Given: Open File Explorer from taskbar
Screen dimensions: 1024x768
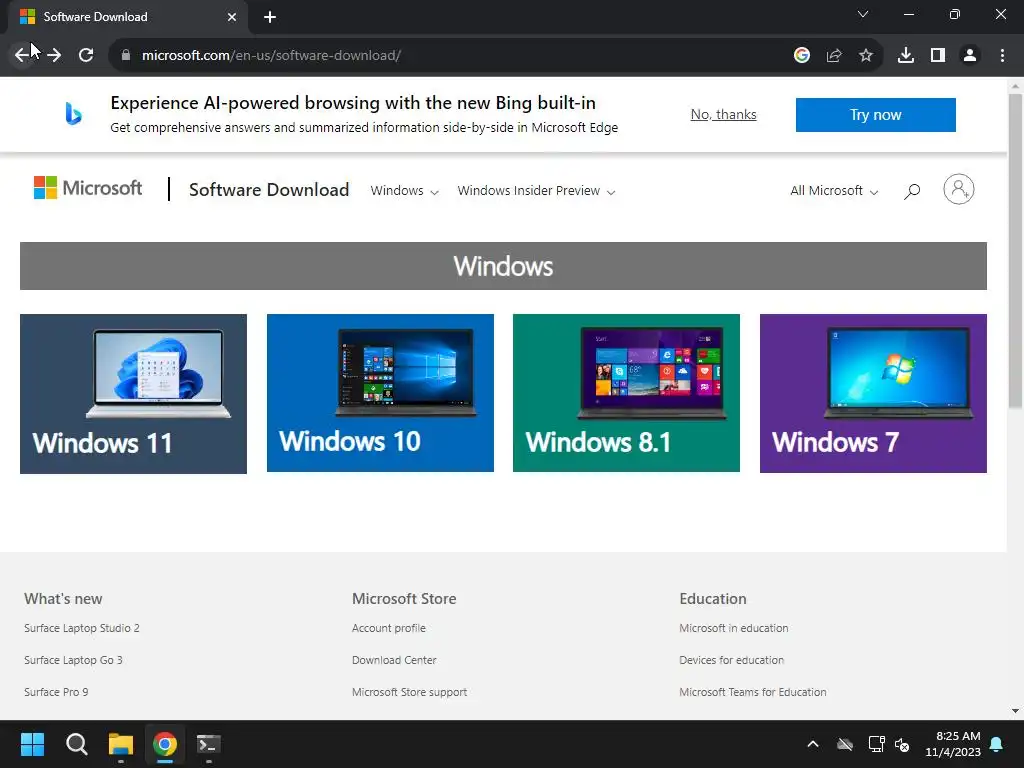Looking at the screenshot, I should [x=121, y=744].
